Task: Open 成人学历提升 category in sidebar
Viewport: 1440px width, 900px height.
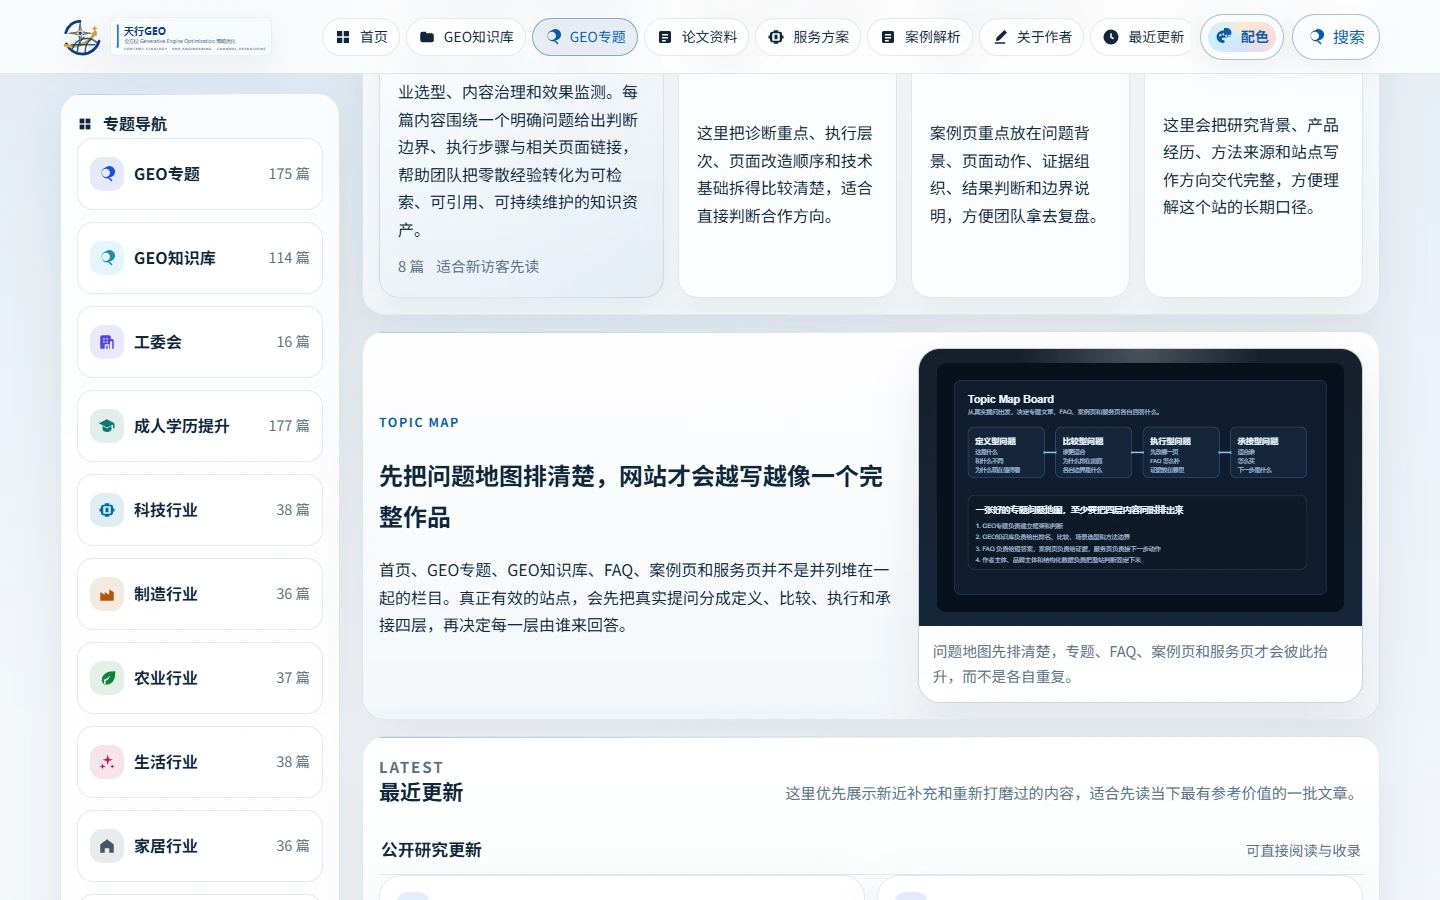Action: [x=200, y=426]
